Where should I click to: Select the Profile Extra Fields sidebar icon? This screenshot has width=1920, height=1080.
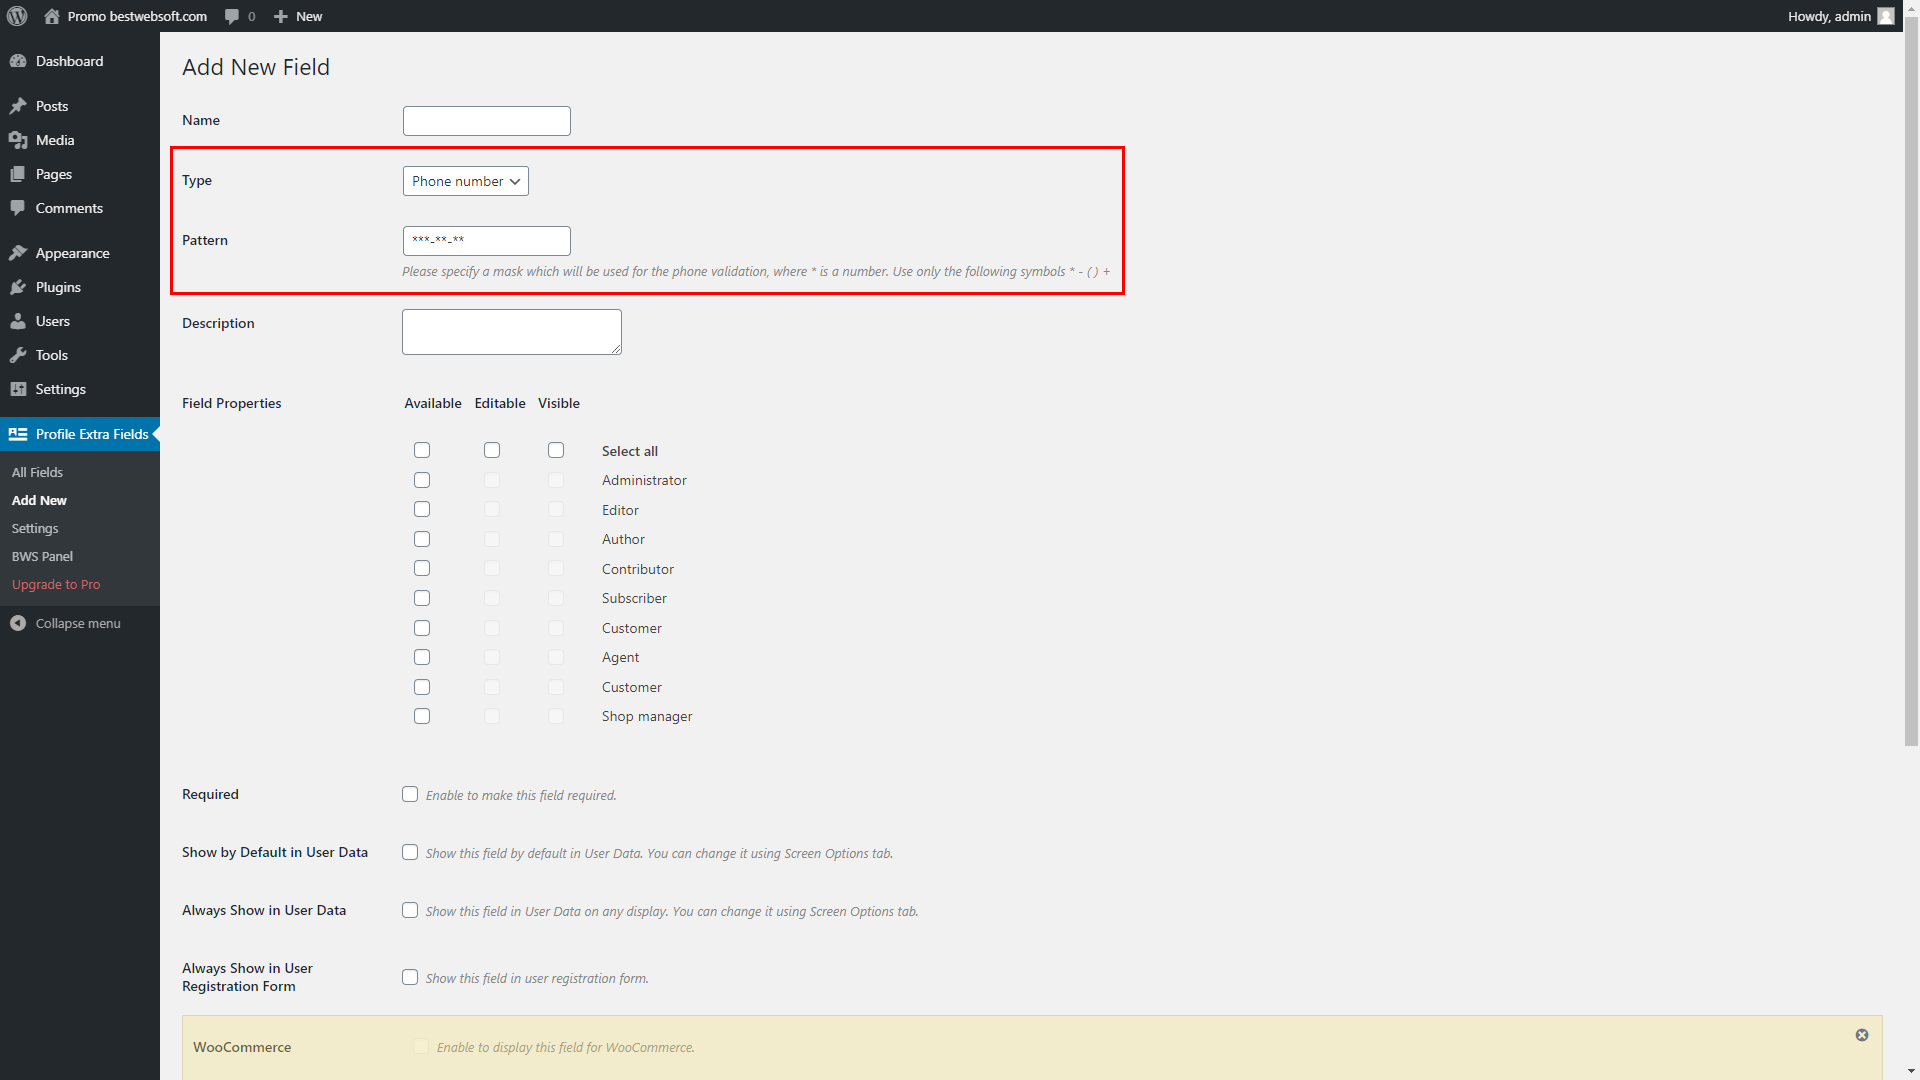pyautogui.click(x=17, y=434)
